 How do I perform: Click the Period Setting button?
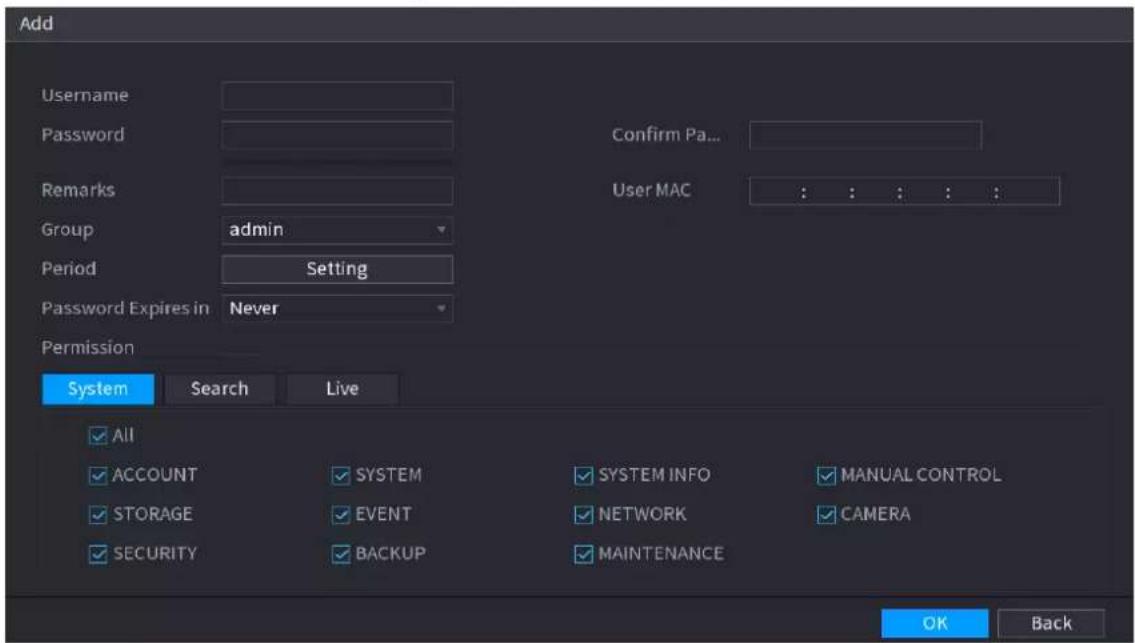pos(337,269)
